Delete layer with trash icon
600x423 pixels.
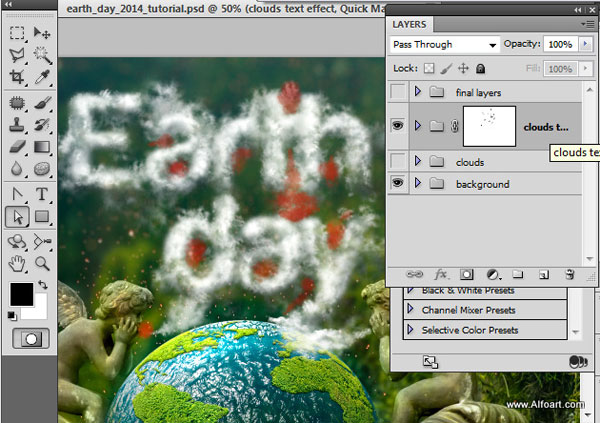pyautogui.click(x=570, y=274)
